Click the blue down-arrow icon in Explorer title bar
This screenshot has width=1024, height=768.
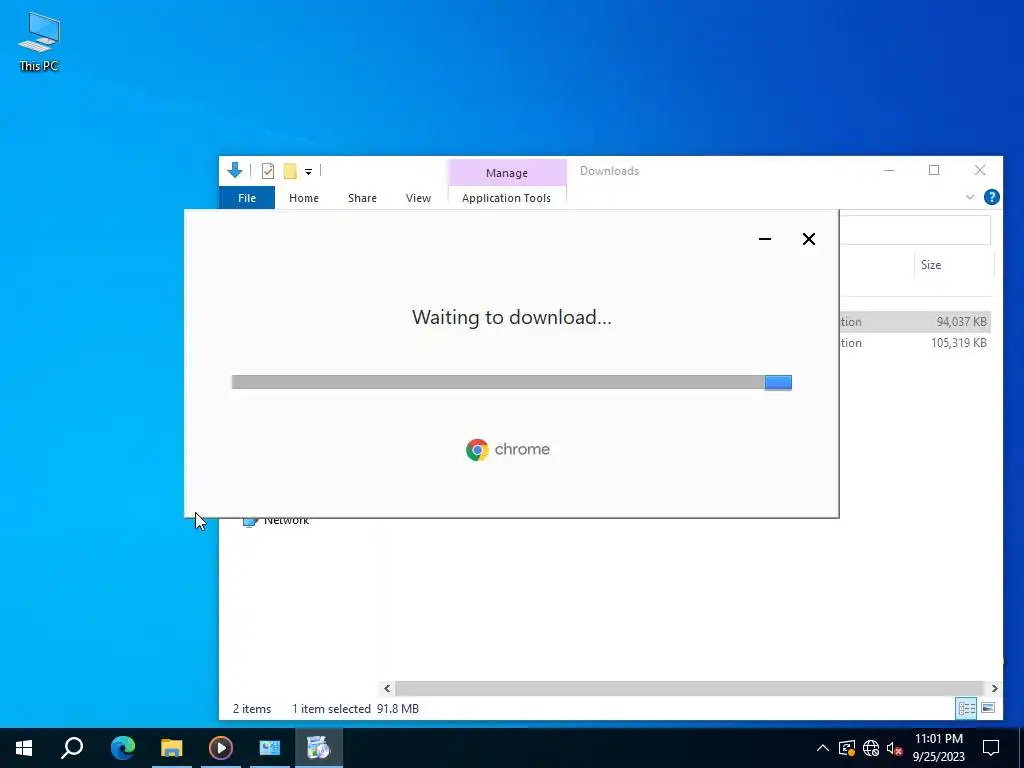234,170
